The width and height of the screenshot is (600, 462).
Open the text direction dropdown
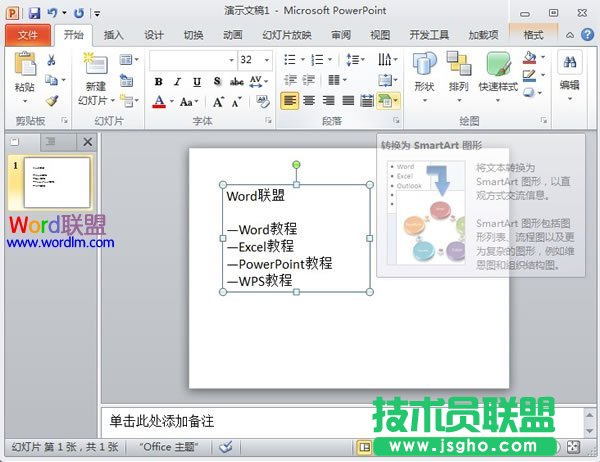coord(388,60)
